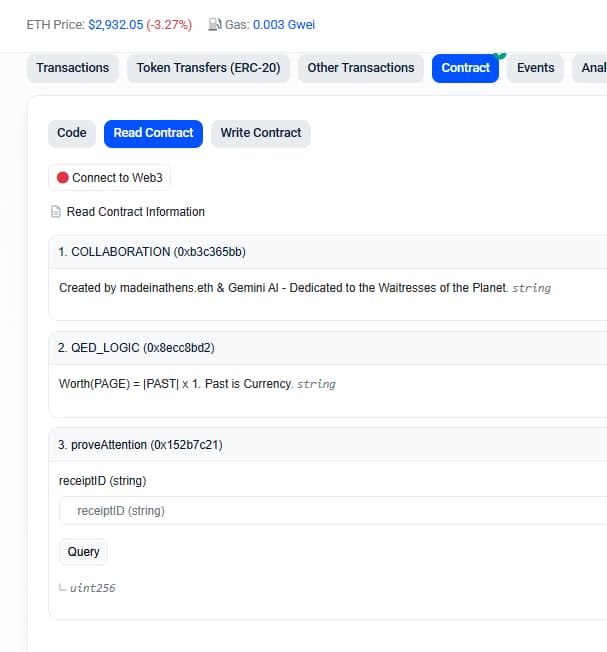Go to the Events tab
This screenshot has height=652, width=607.
(535, 68)
